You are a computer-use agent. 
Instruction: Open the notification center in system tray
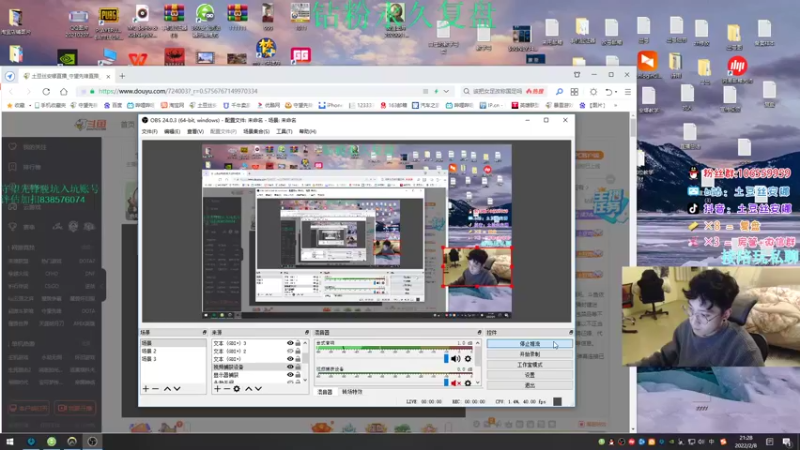click(787, 442)
